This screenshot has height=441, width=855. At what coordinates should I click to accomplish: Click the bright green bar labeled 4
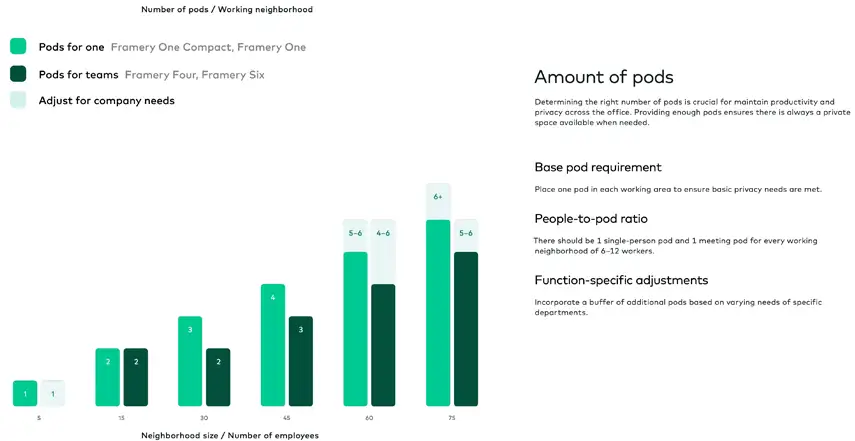[273, 345]
